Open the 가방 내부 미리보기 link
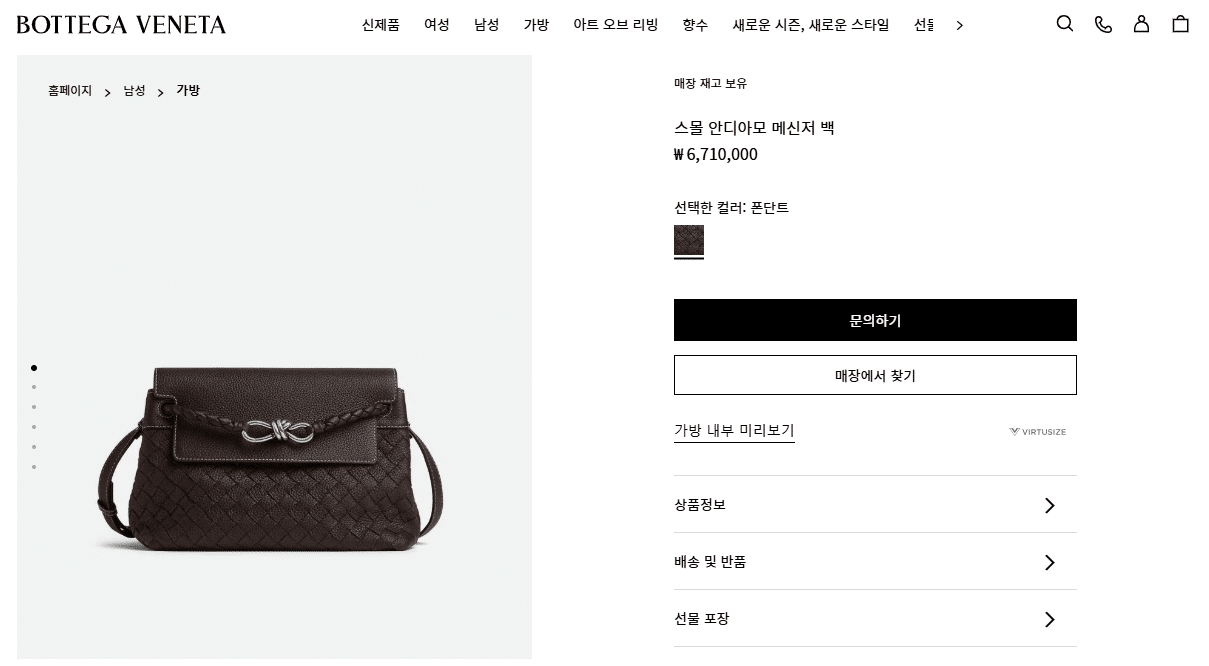This screenshot has width=1209, height=666. click(x=734, y=431)
